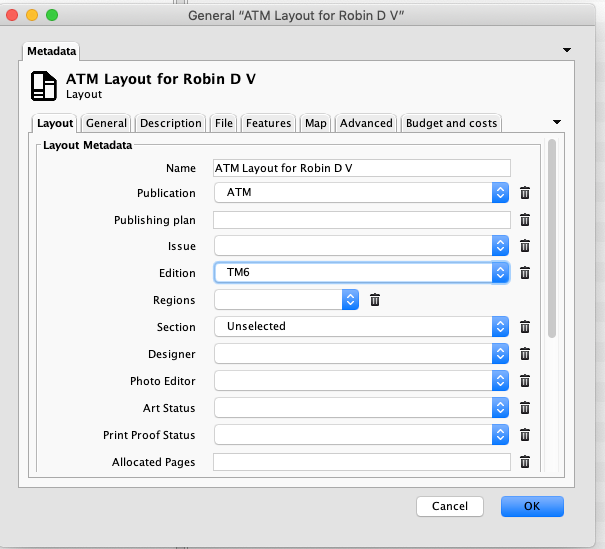This screenshot has width=605, height=549.
Task: Confirm with the OK button
Action: pyautogui.click(x=532, y=506)
